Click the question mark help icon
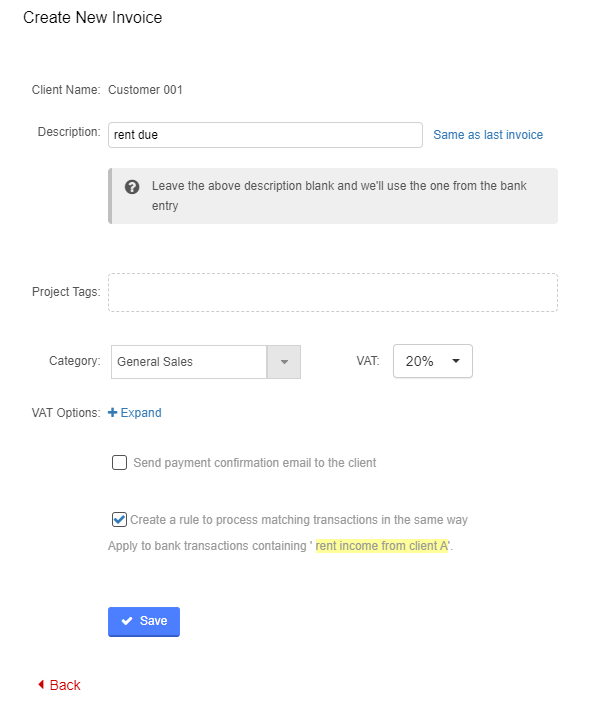603x717 pixels. click(x=132, y=187)
